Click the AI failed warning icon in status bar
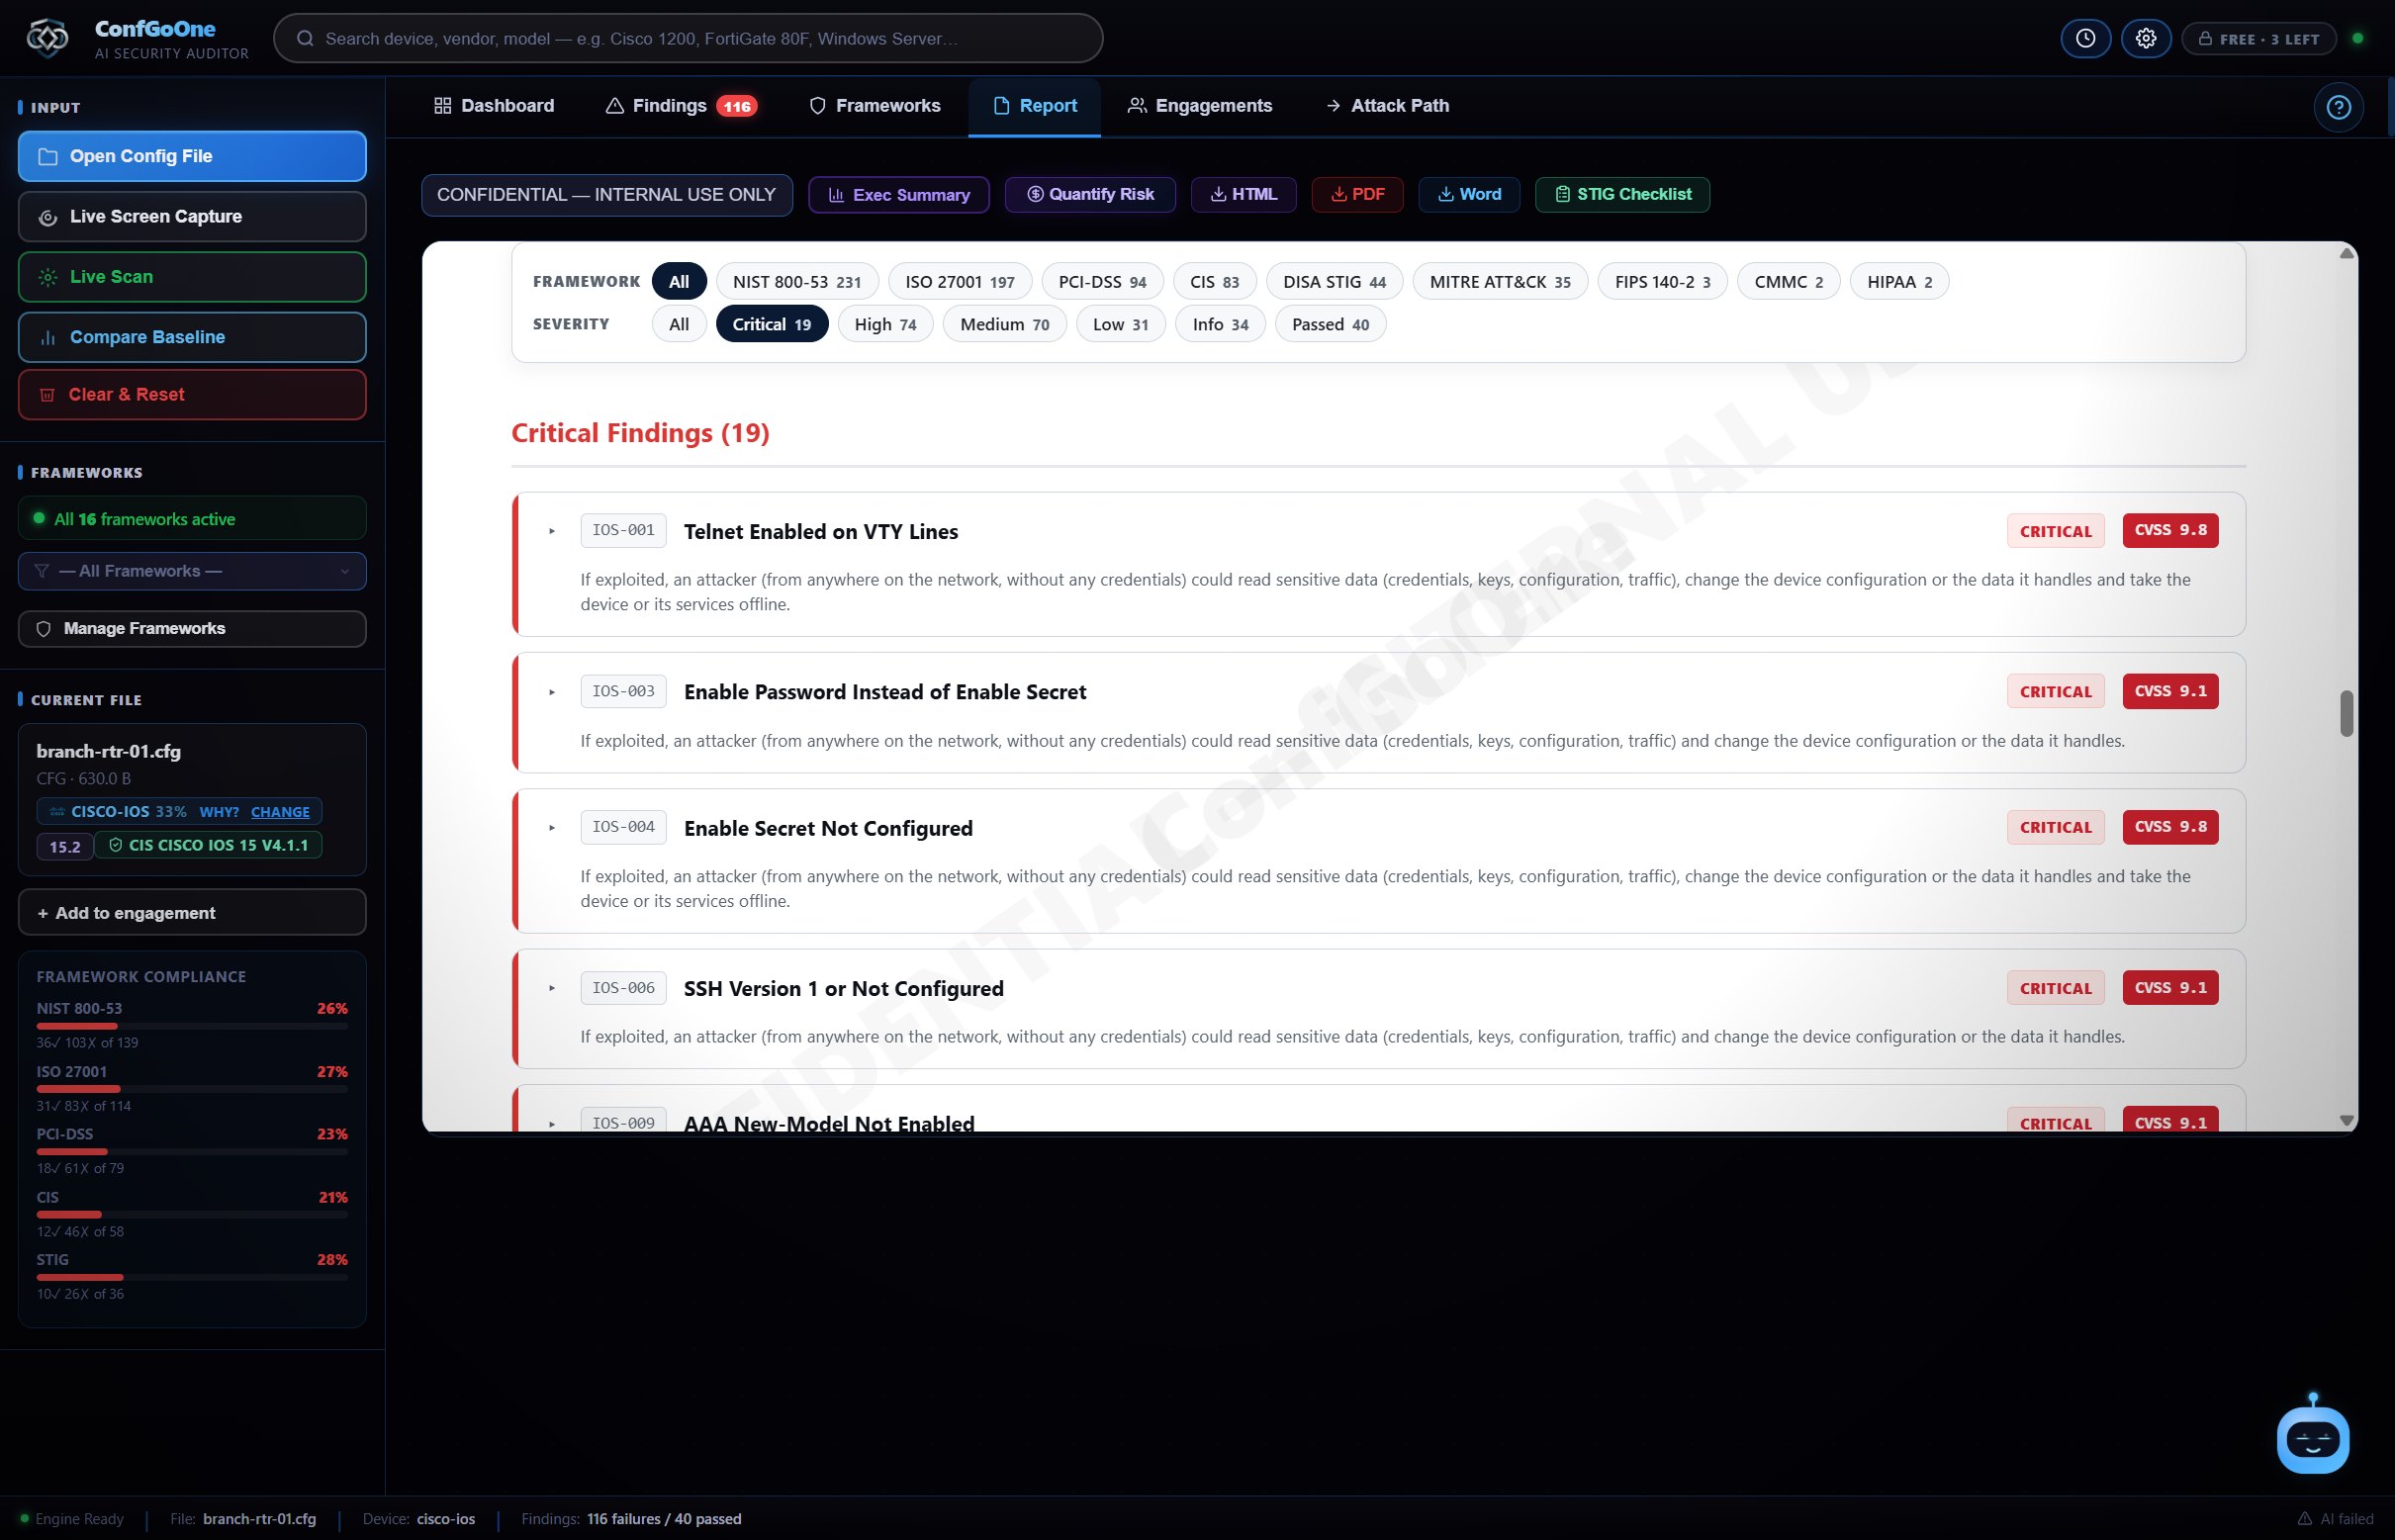 [2304, 1518]
